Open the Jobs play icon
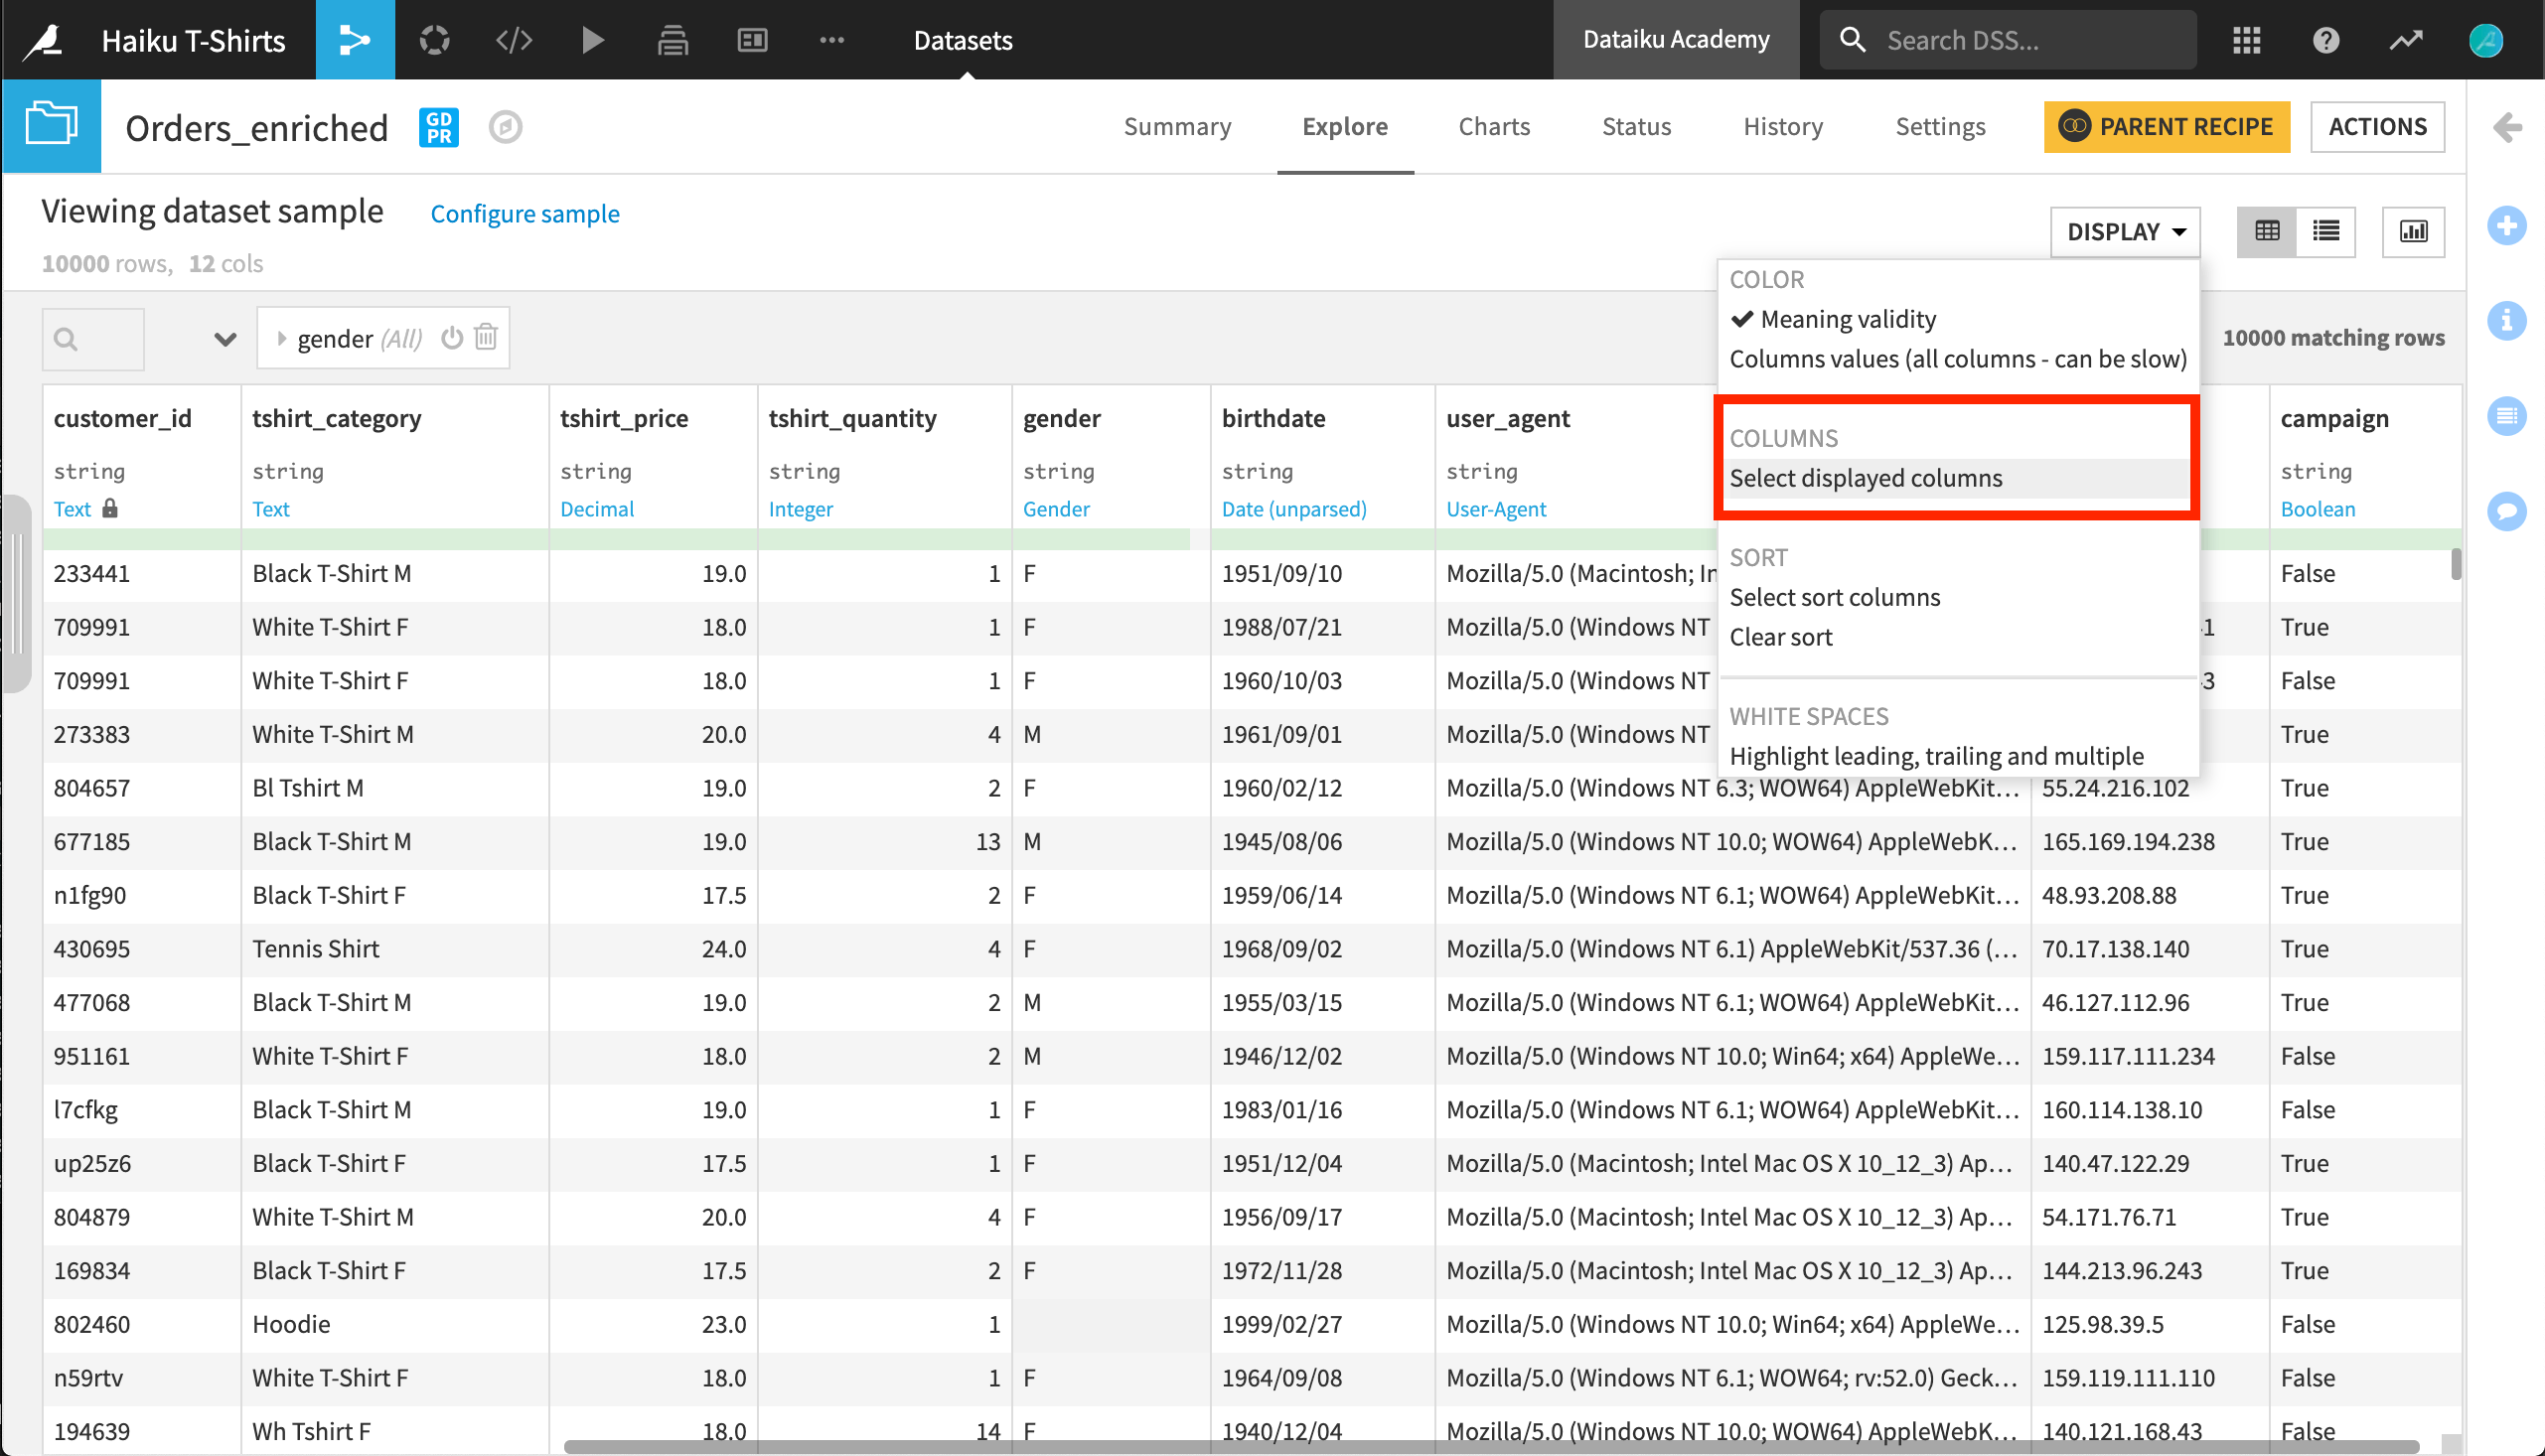 593,40
